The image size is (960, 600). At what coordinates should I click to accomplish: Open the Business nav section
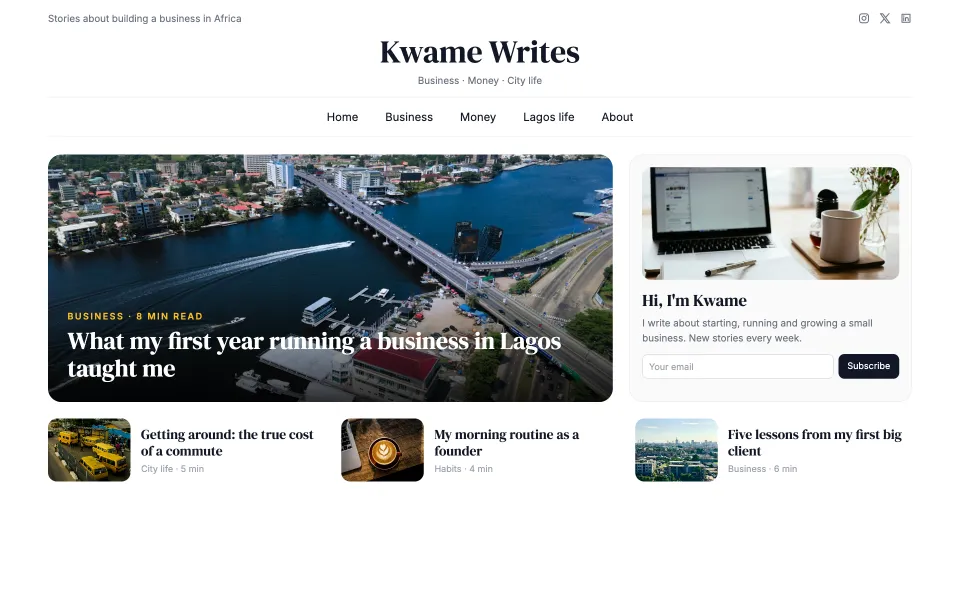click(x=408, y=117)
